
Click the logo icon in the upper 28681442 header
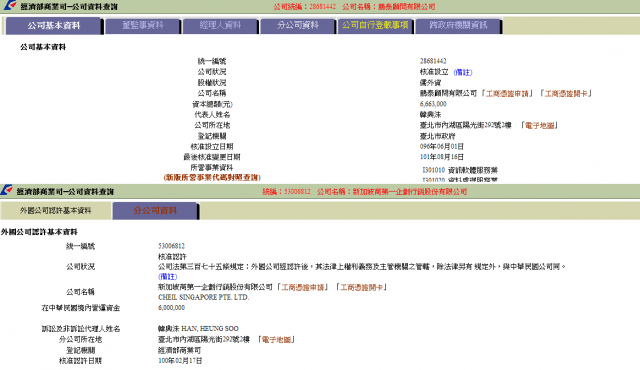[x=10, y=5]
